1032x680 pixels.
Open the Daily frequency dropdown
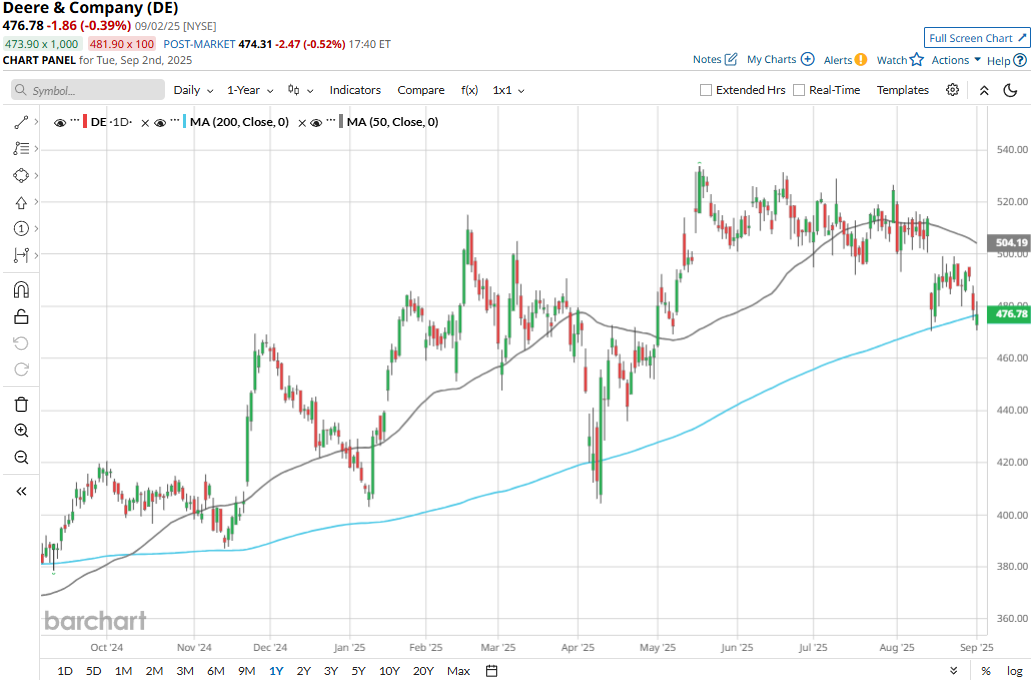coord(193,90)
